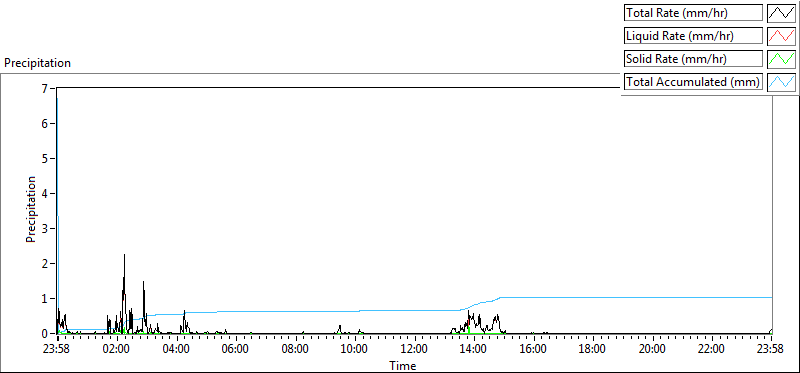Click the Precipitation chart caption above plot

[x=37, y=63]
